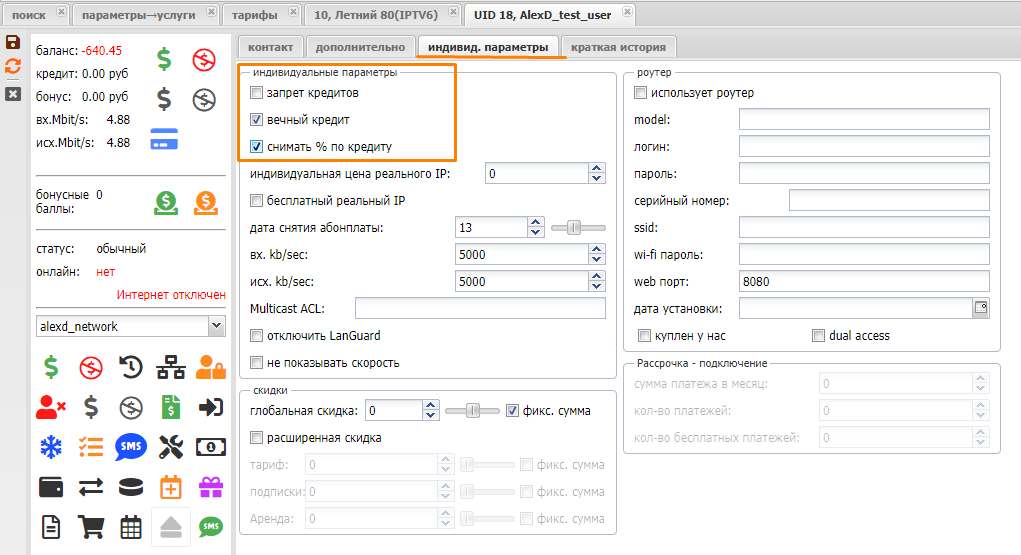Click the network topology icon
1021x555 pixels.
coord(171,368)
